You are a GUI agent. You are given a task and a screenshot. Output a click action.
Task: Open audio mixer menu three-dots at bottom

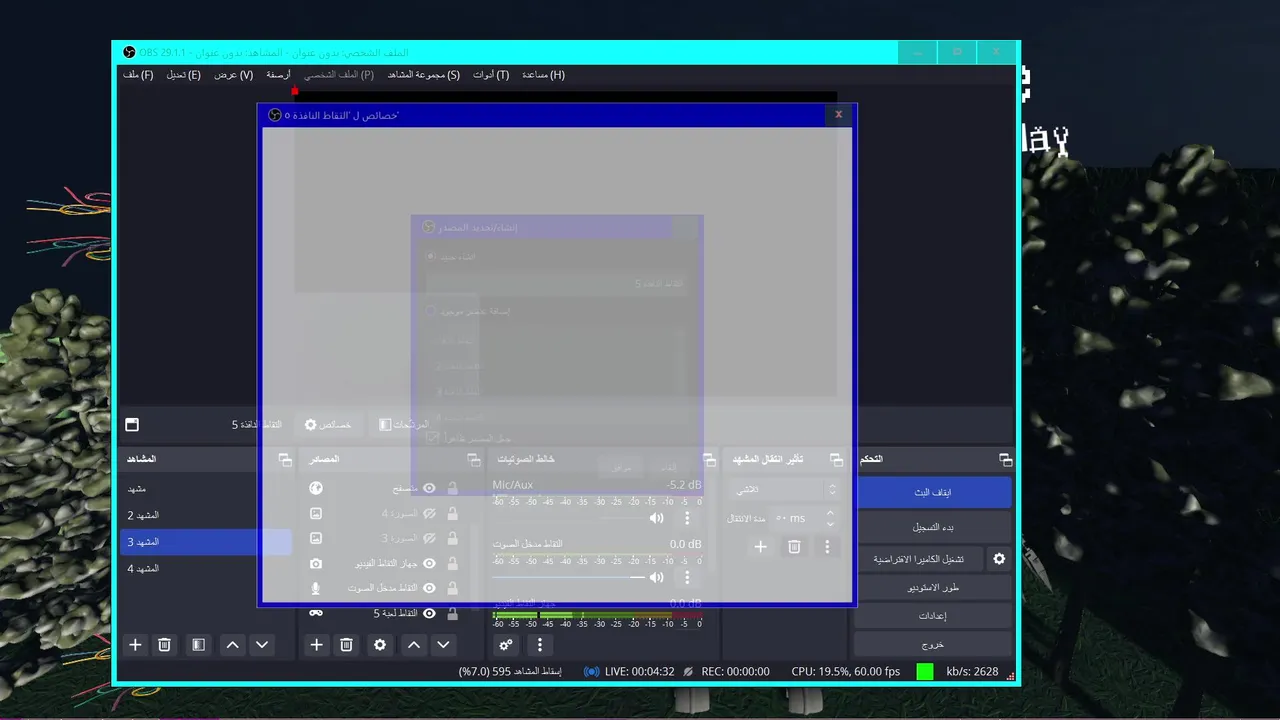pos(539,645)
